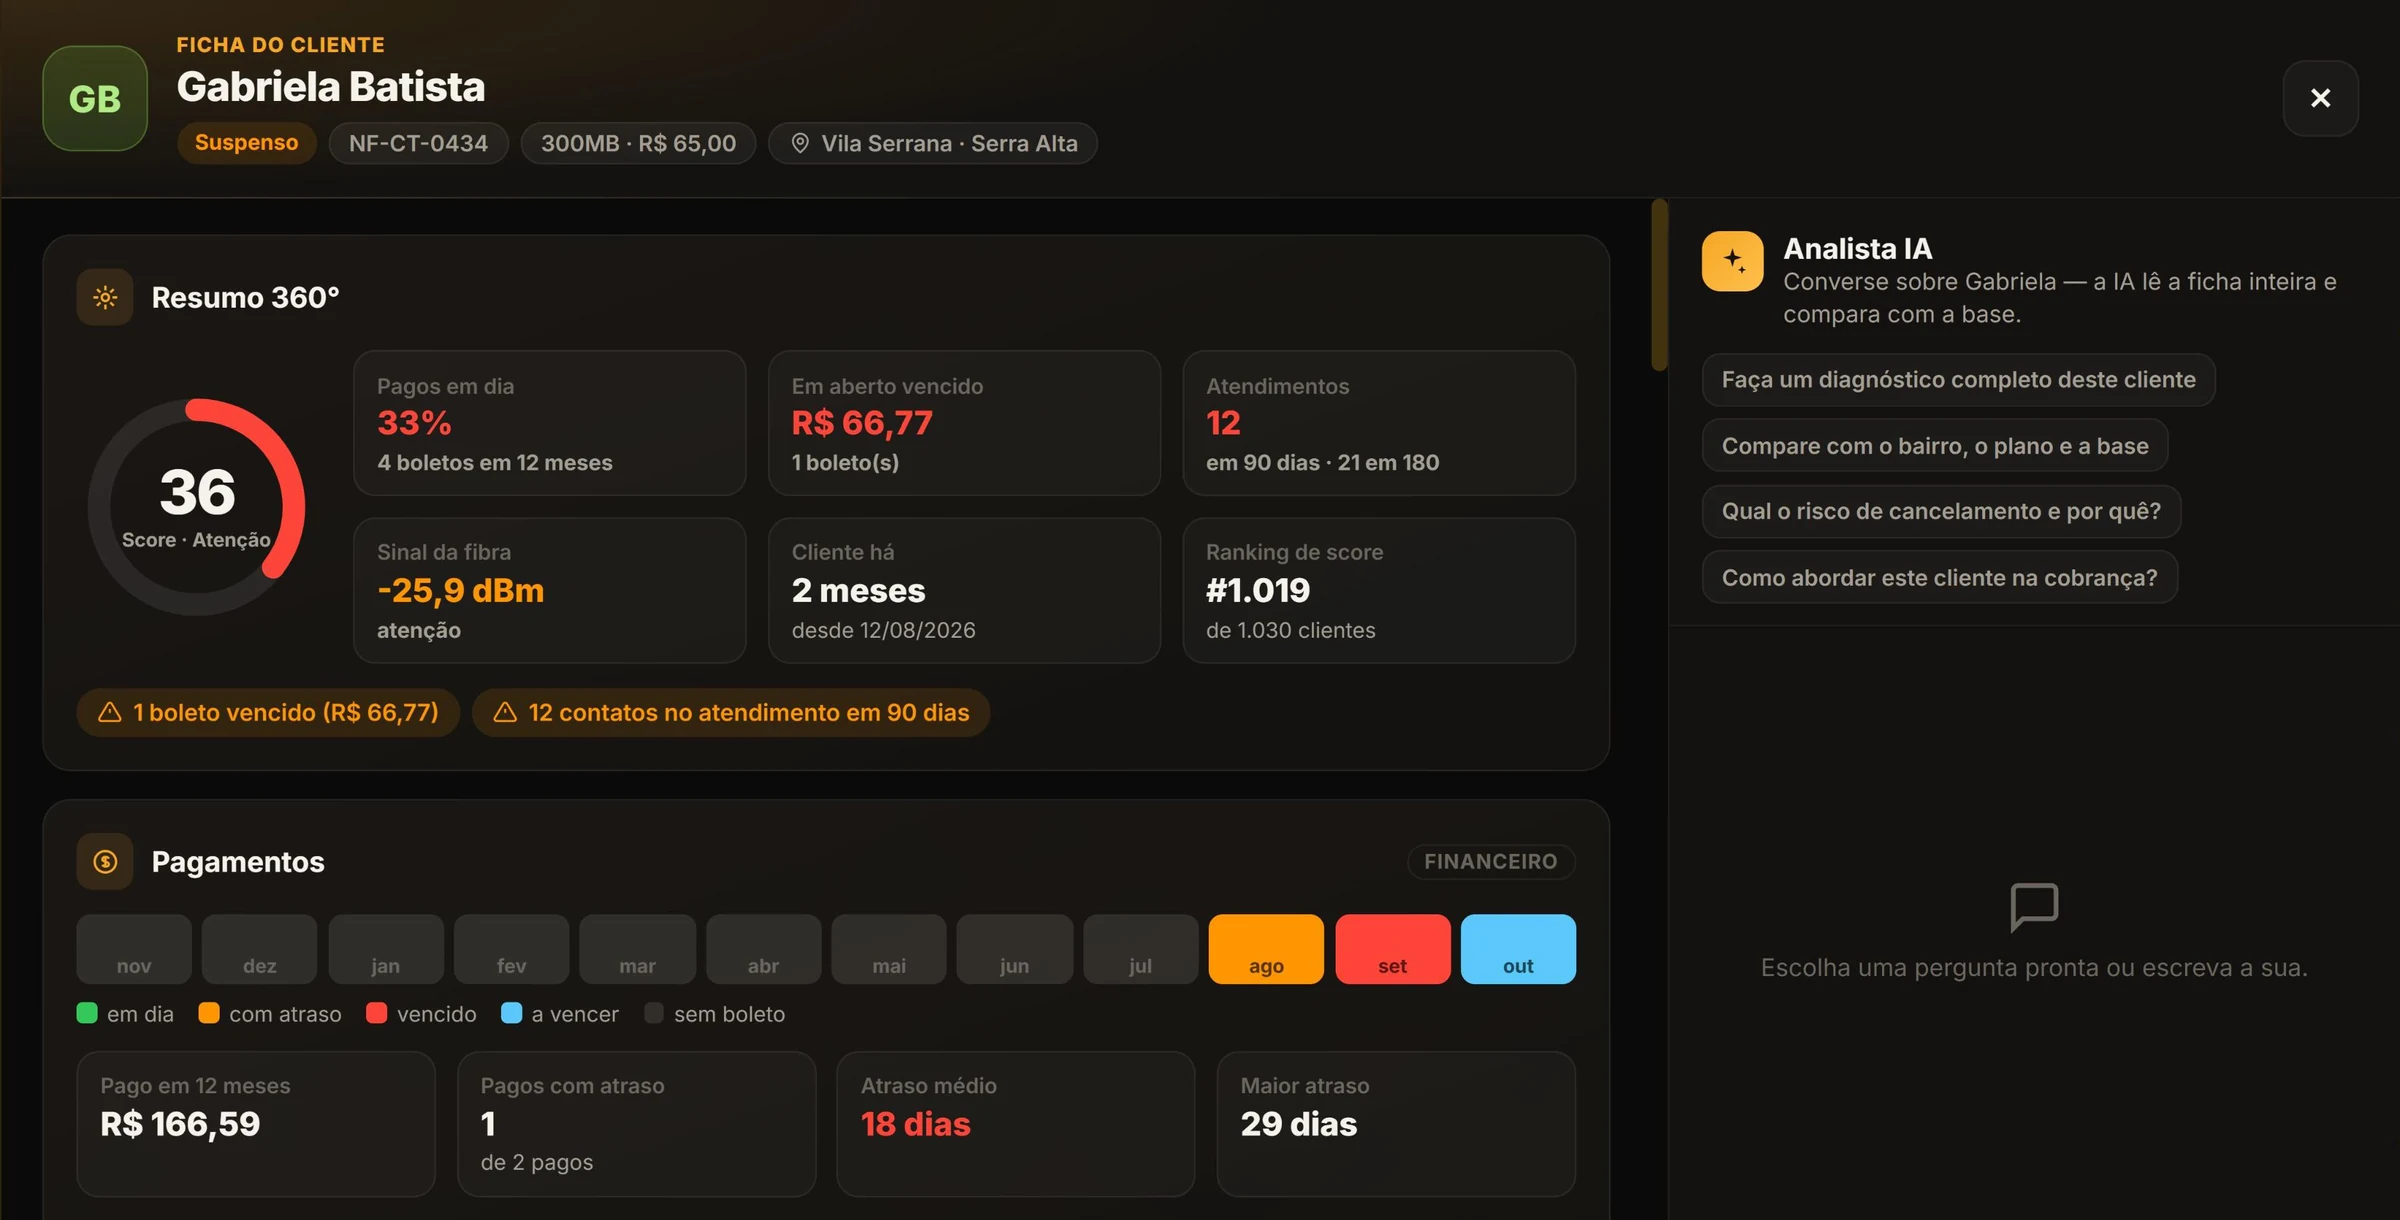Viewport: 2400px width, 1220px height.
Task: Click the vertical scrollbar thumb of the main panel
Action: (1660, 285)
